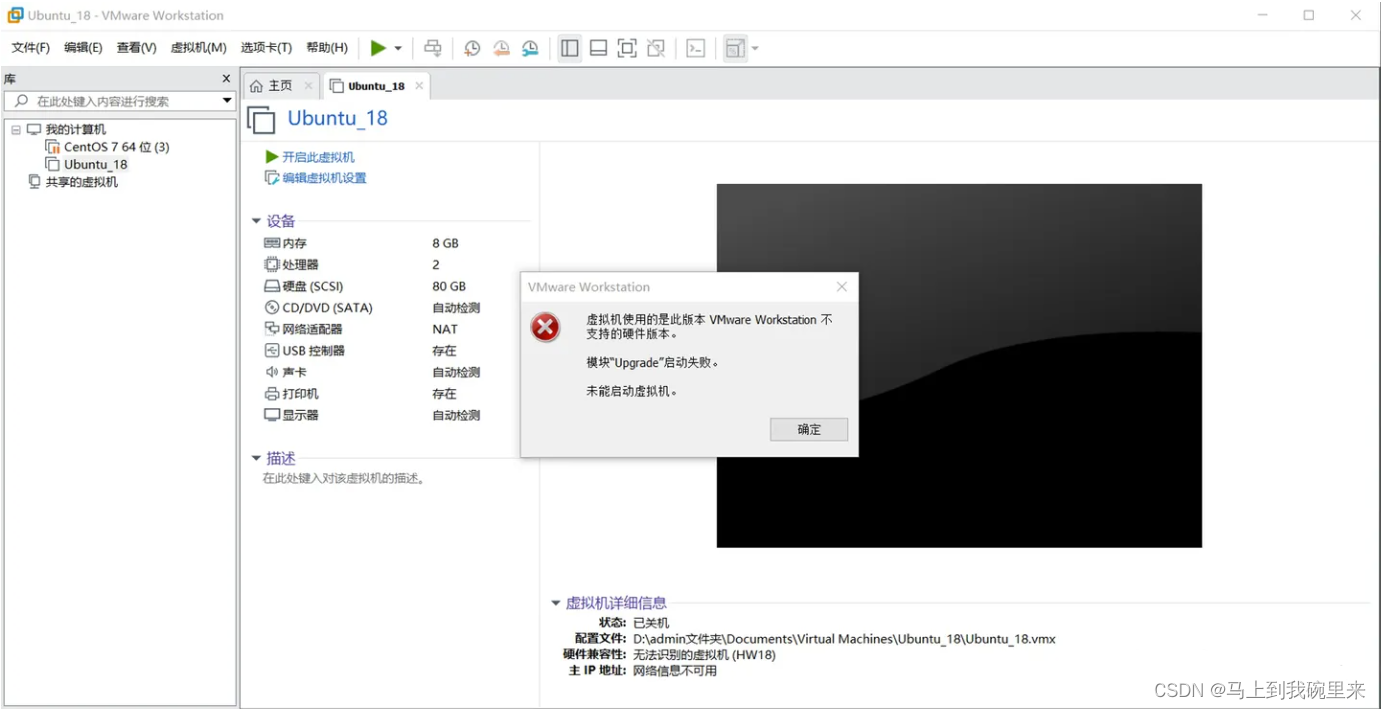Click the stretch guest display toolbar icon

735,48
